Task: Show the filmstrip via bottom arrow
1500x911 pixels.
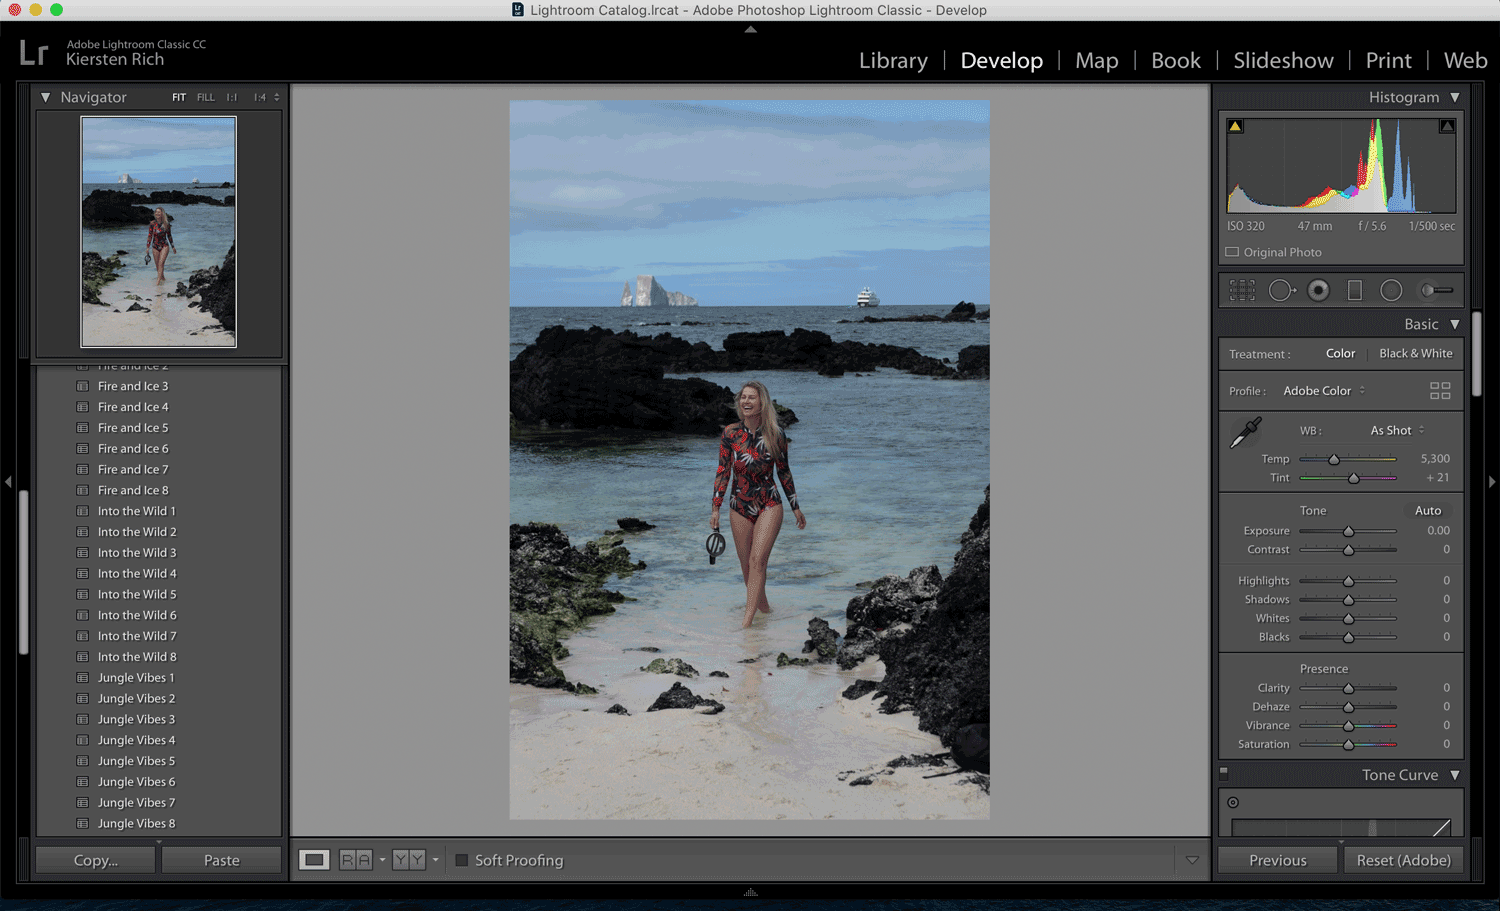Action: pyautogui.click(x=750, y=892)
